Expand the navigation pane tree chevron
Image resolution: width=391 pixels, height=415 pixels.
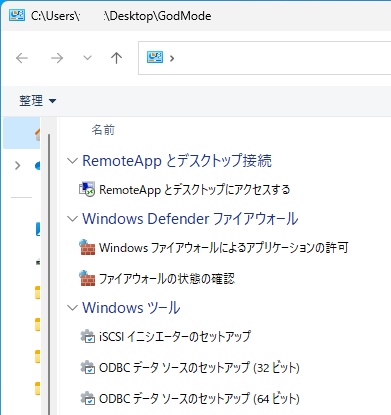18,165
